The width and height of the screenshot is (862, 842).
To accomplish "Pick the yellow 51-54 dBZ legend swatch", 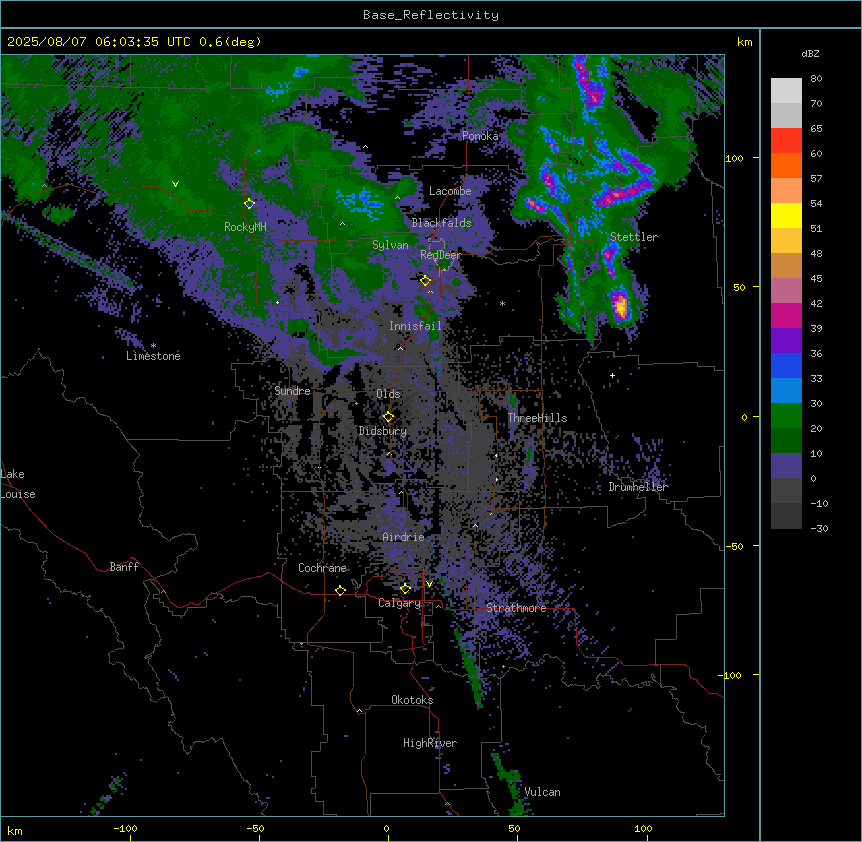I will pyautogui.click(x=786, y=215).
